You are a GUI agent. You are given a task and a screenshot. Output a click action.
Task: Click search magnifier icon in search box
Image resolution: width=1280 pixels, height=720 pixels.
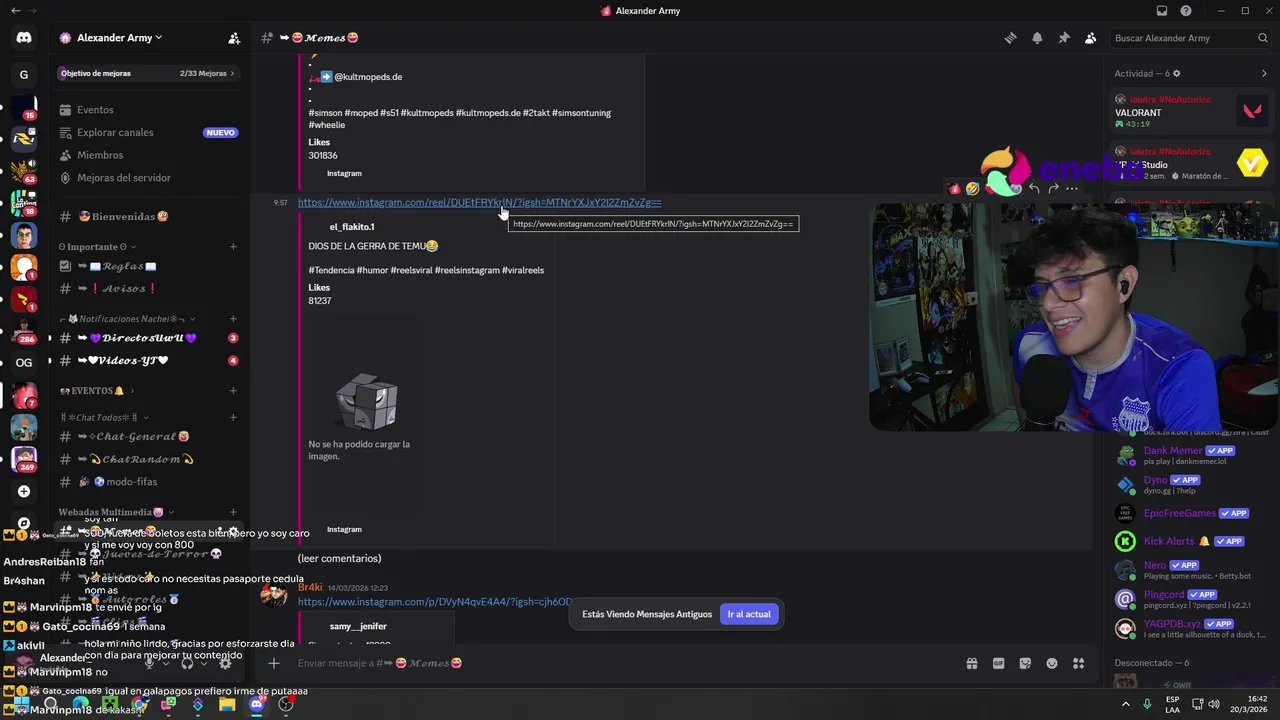coord(1263,38)
